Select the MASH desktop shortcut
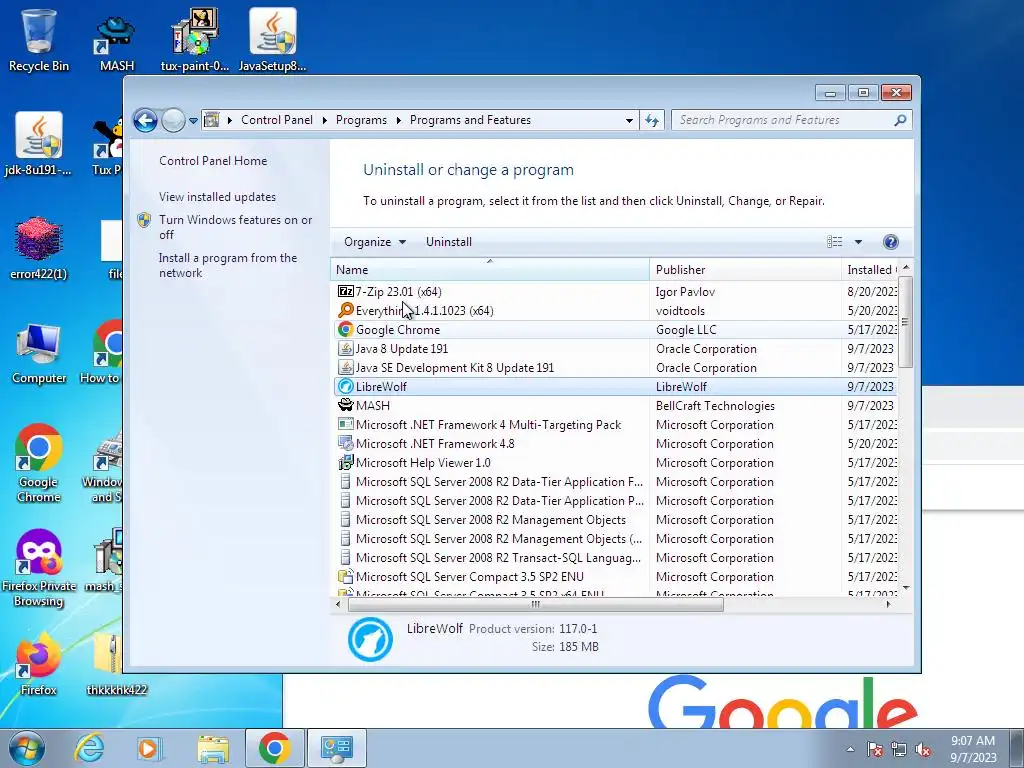The image size is (1024, 768). [x=116, y=43]
